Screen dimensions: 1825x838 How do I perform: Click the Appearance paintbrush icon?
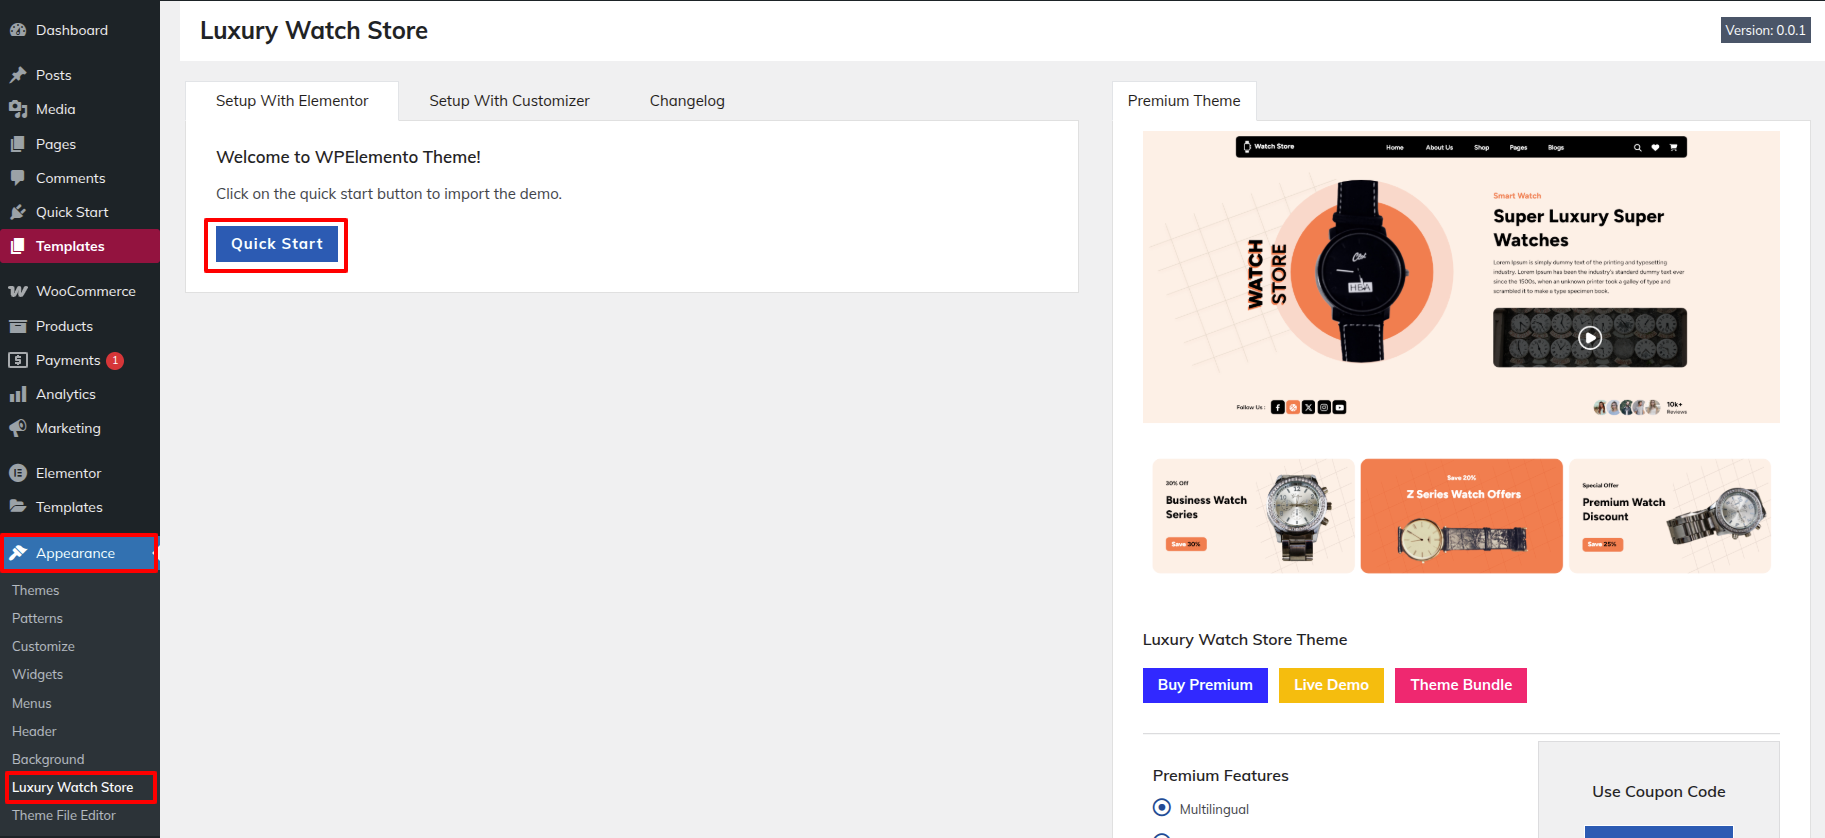pyautogui.click(x=18, y=553)
